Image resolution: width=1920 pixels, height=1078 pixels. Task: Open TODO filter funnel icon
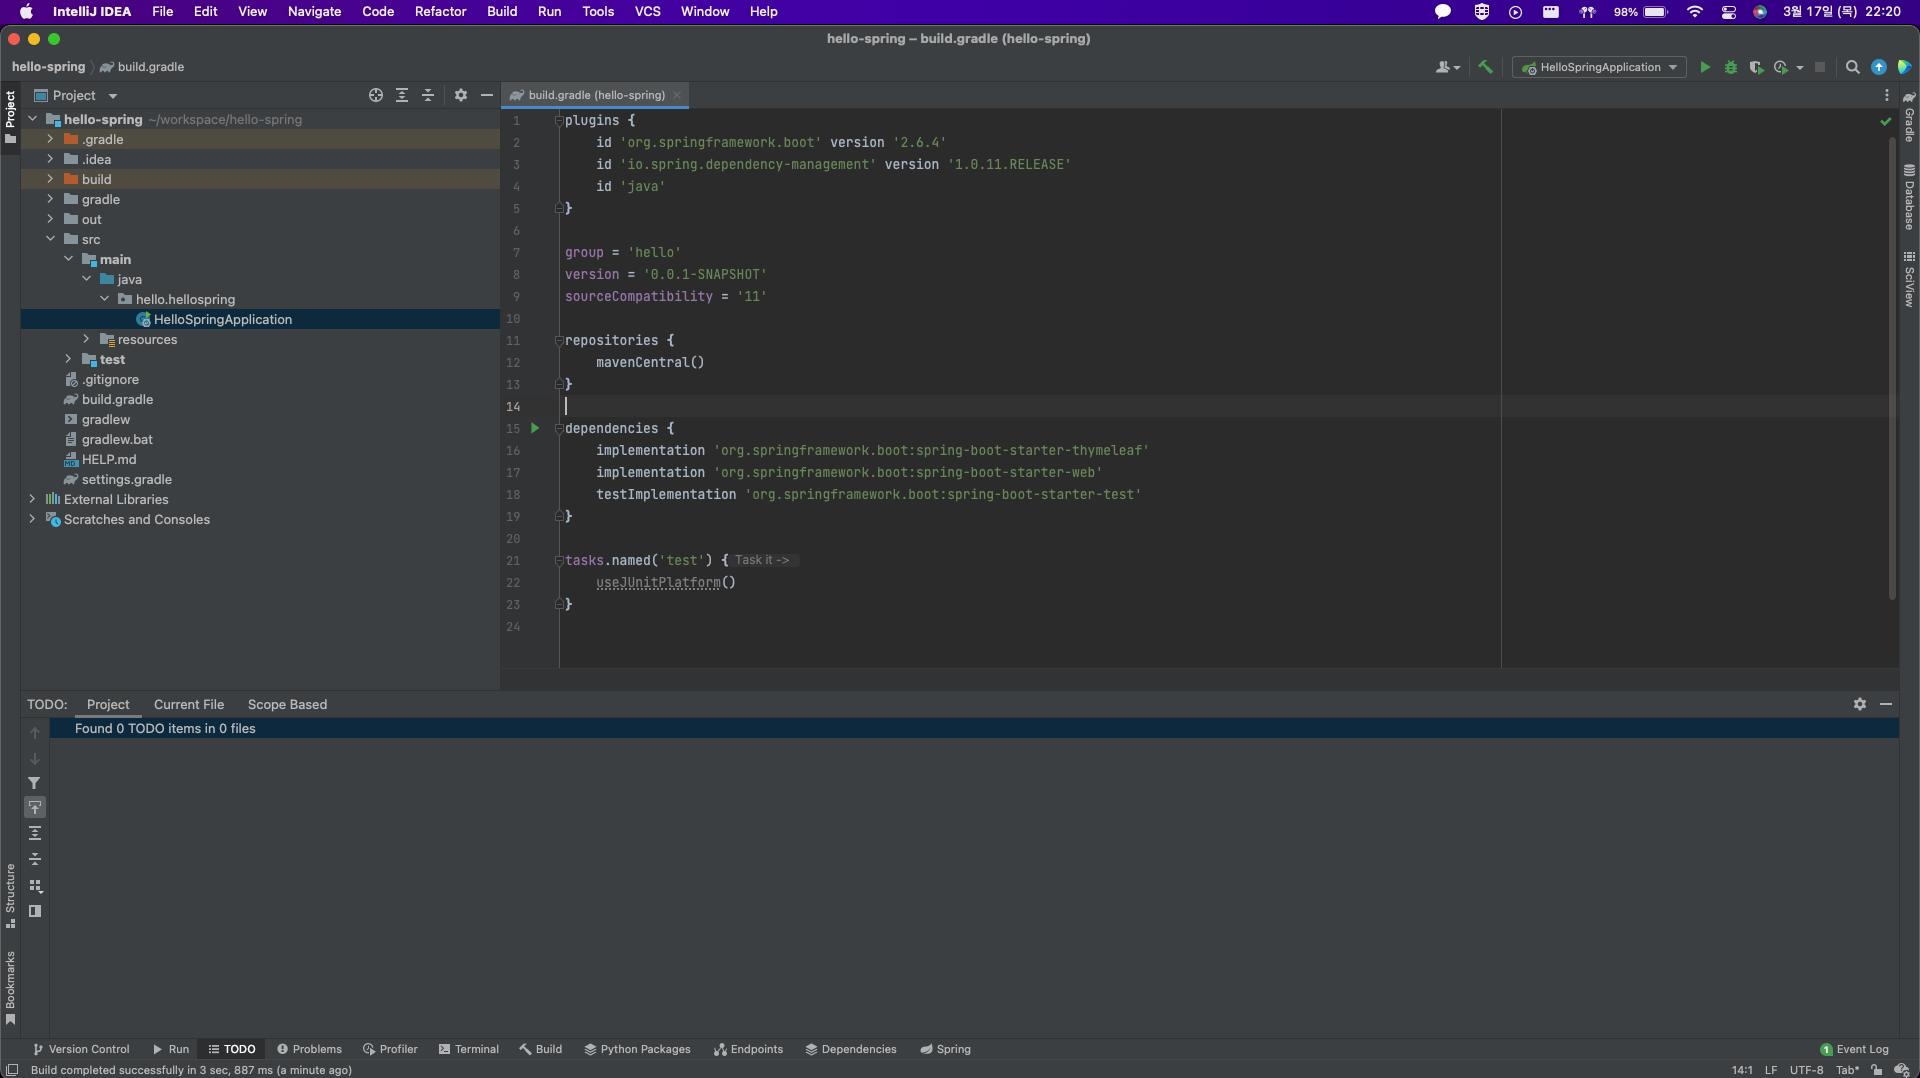(x=35, y=783)
